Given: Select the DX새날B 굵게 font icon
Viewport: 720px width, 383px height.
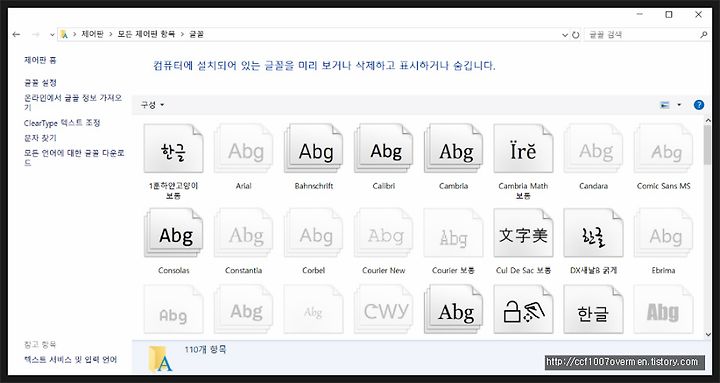Looking at the screenshot, I should (593, 233).
